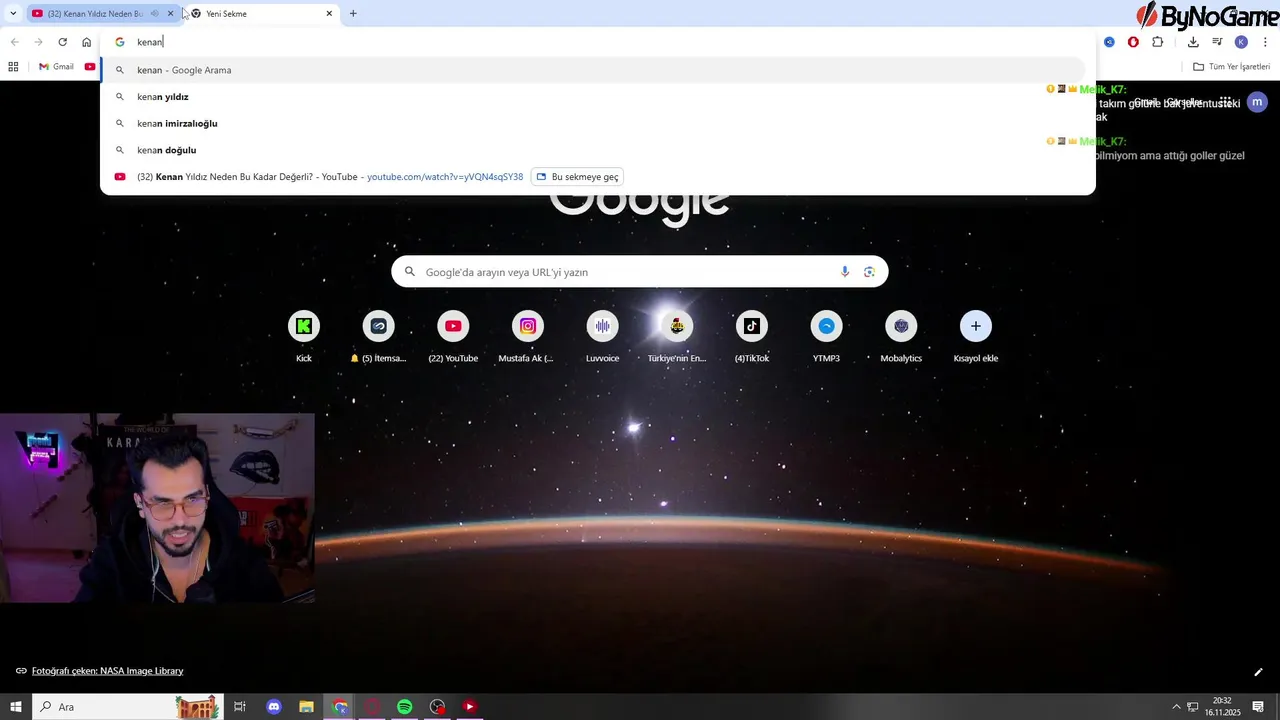
Task: Select the 'kenan imirzalıoğlu' suggestion
Action: click(x=592, y=124)
